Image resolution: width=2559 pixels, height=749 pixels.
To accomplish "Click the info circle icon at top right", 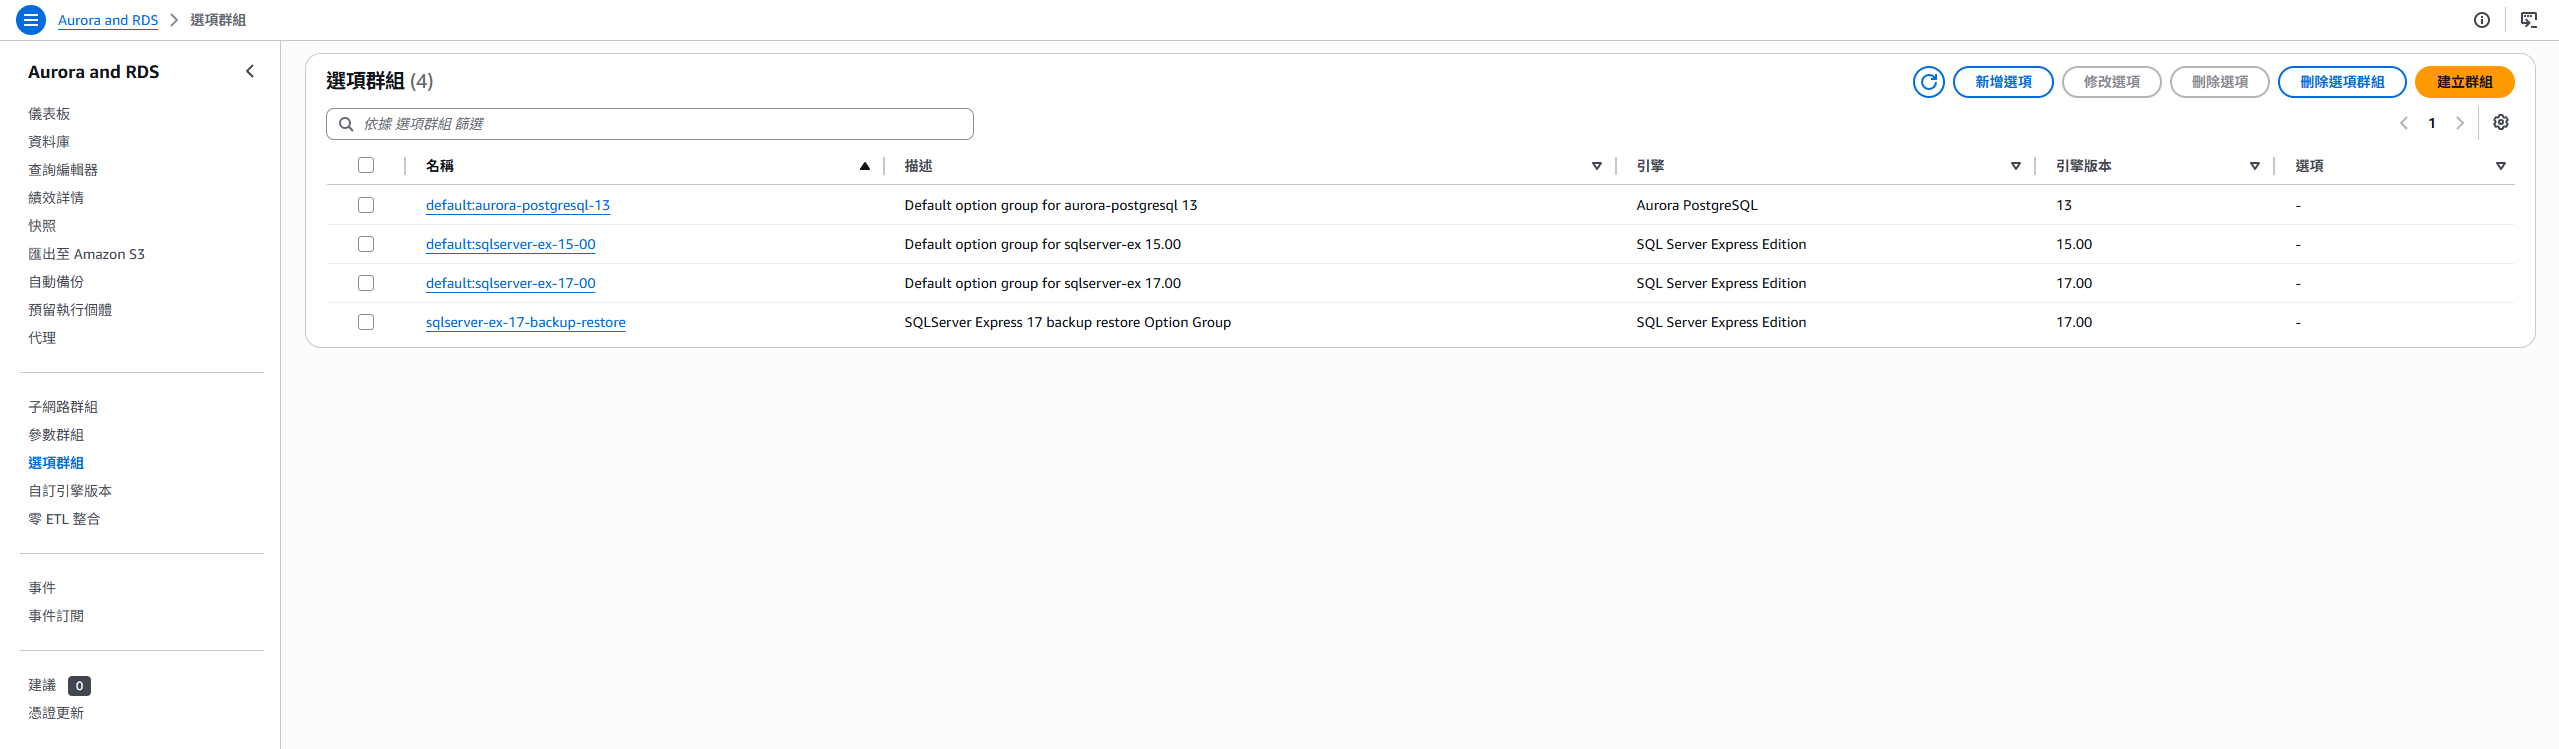I will 2482,20.
